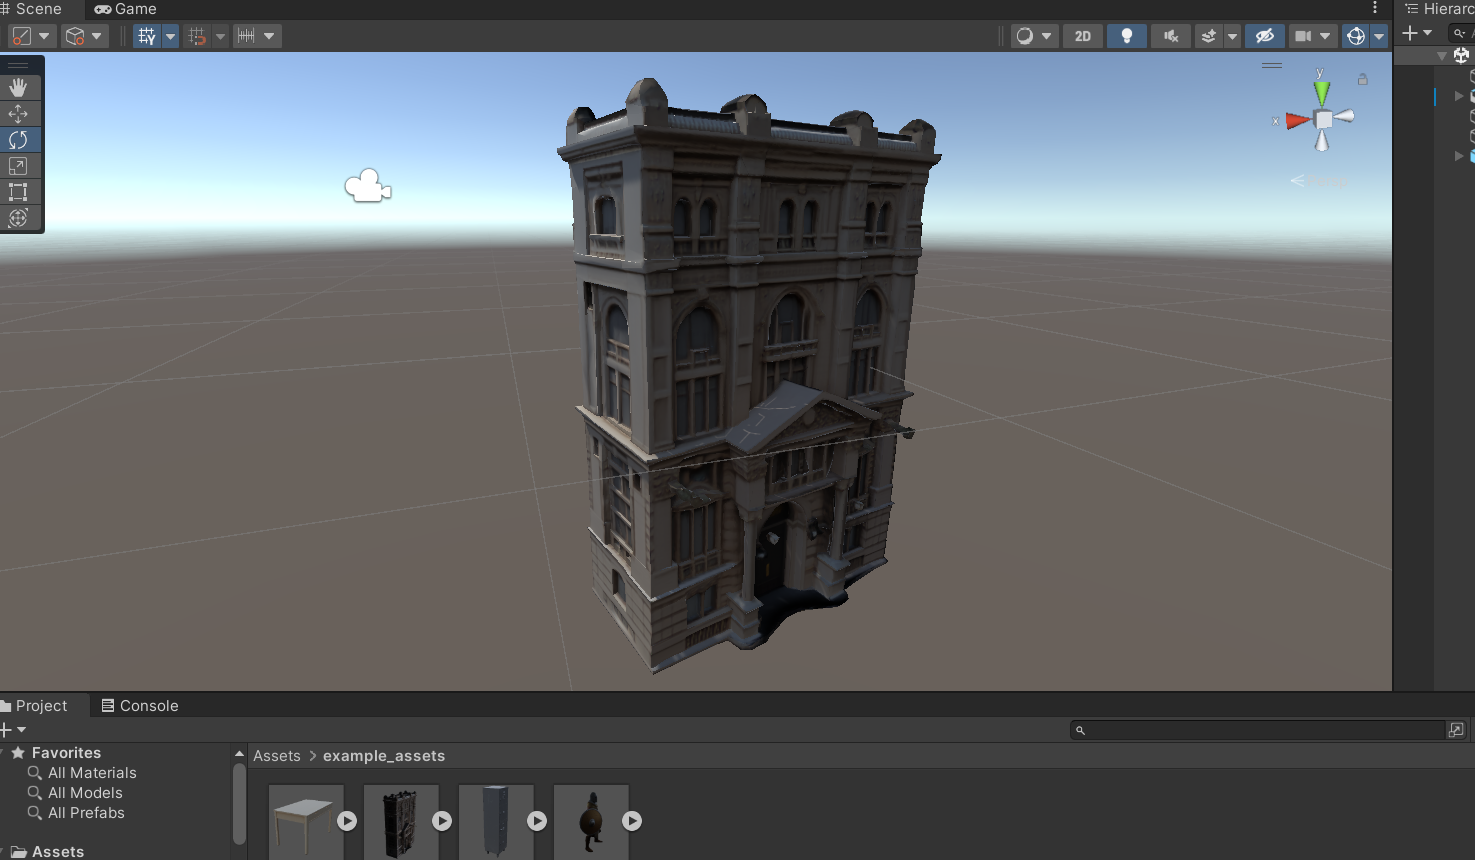Open All Prefabs under Favorites

click(84, 813)
